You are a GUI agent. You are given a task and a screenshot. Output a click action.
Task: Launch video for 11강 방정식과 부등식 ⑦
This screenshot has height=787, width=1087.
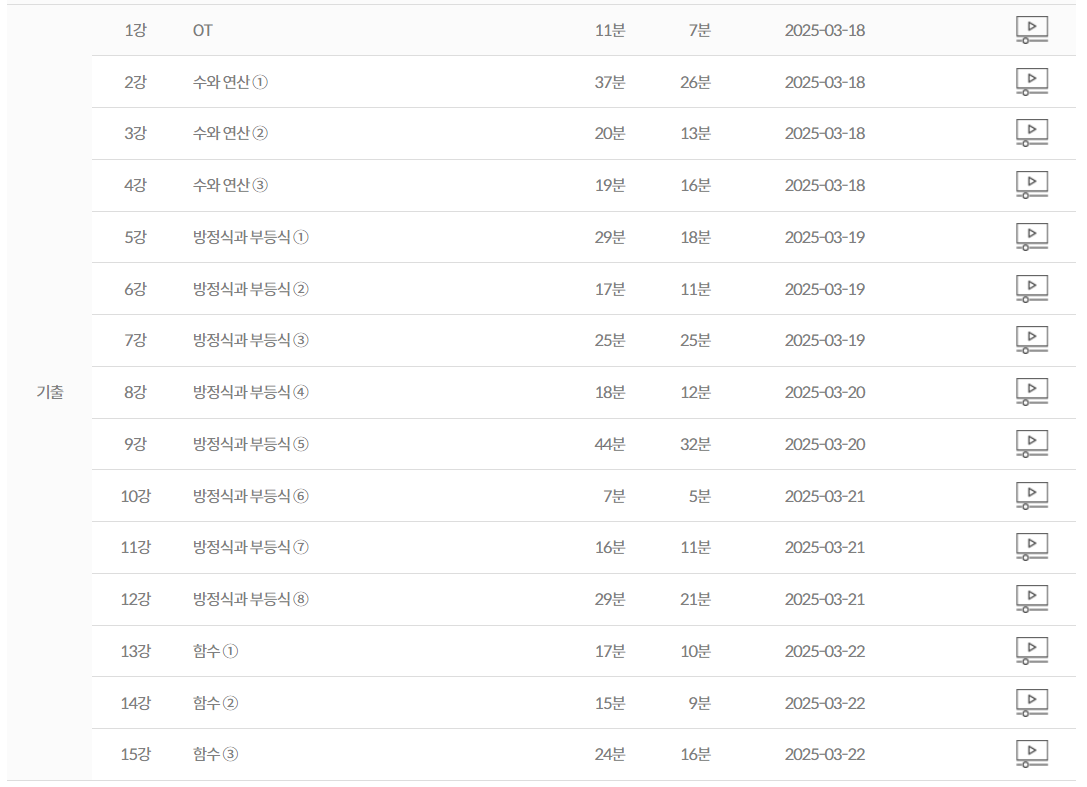pos(1031,547)
